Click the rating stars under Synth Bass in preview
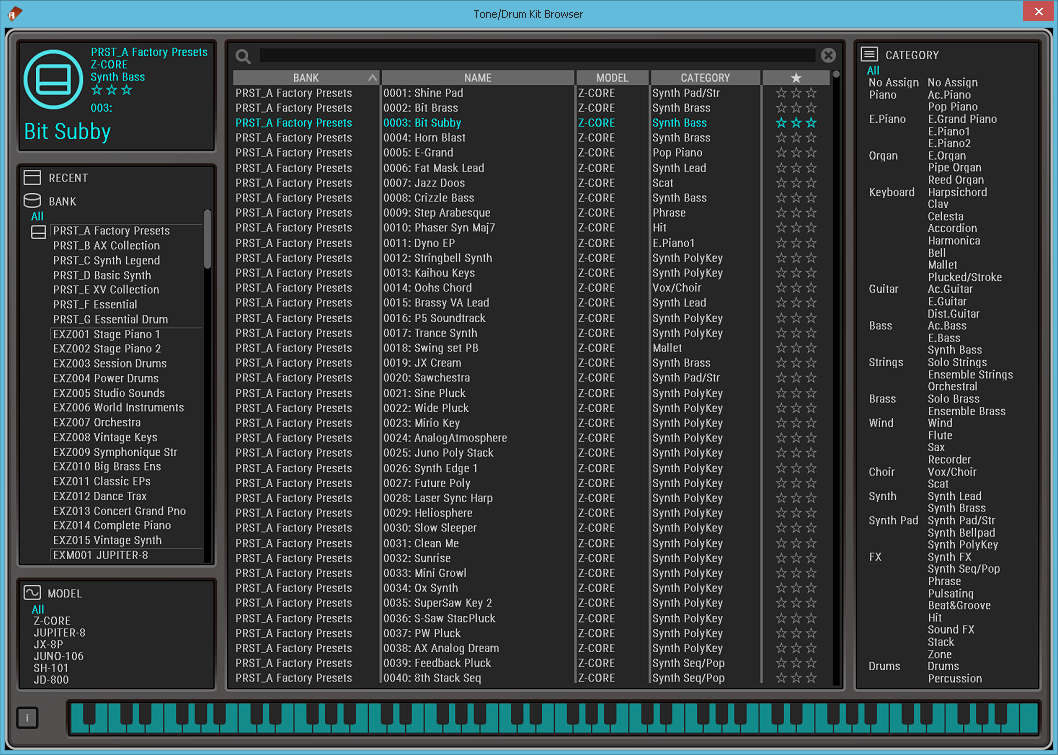The image size is (1058, 755). [112, 90]
